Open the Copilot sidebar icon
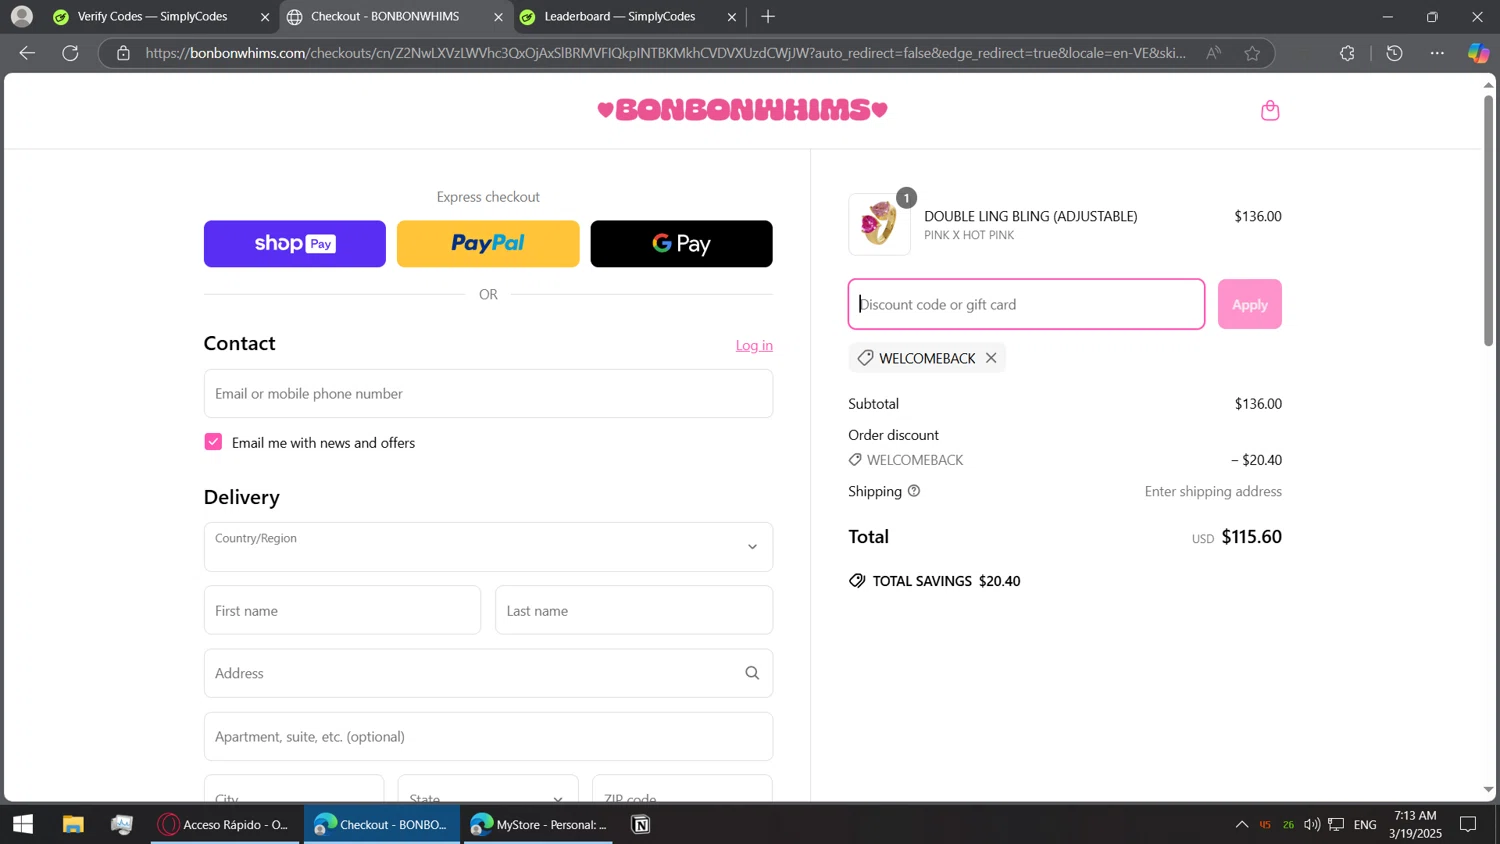 (1478, 53)
